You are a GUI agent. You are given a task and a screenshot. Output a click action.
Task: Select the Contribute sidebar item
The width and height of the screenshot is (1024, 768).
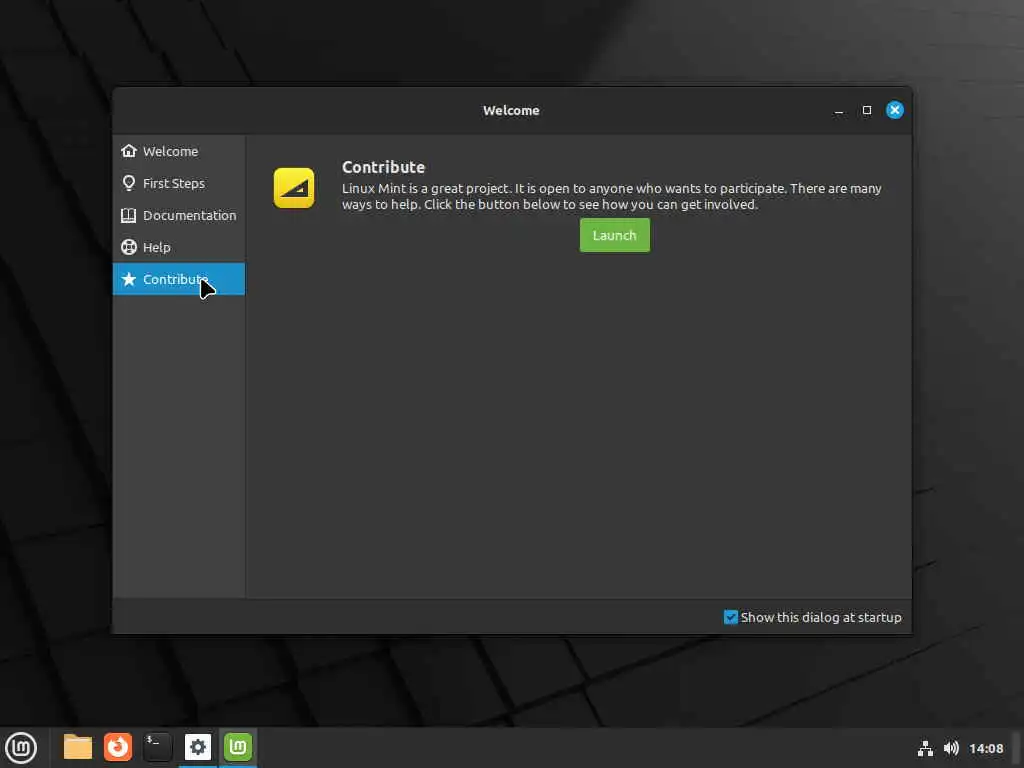click(178, 279)
